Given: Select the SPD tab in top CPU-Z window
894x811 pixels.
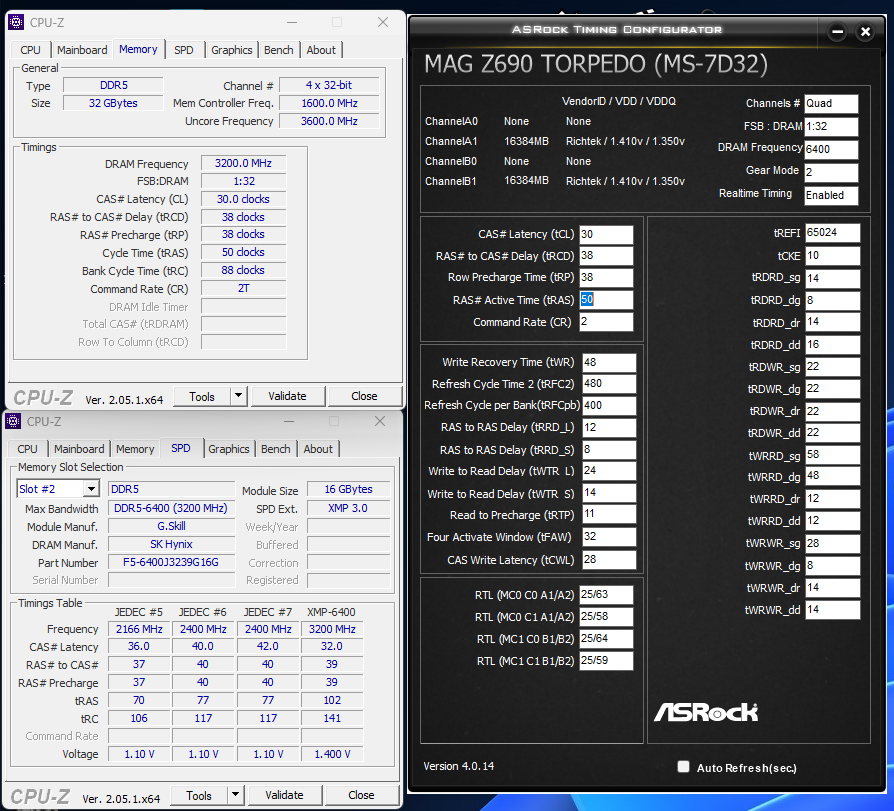Looking at the screenshot, I should pyautogui.click(x=184, y=50).
